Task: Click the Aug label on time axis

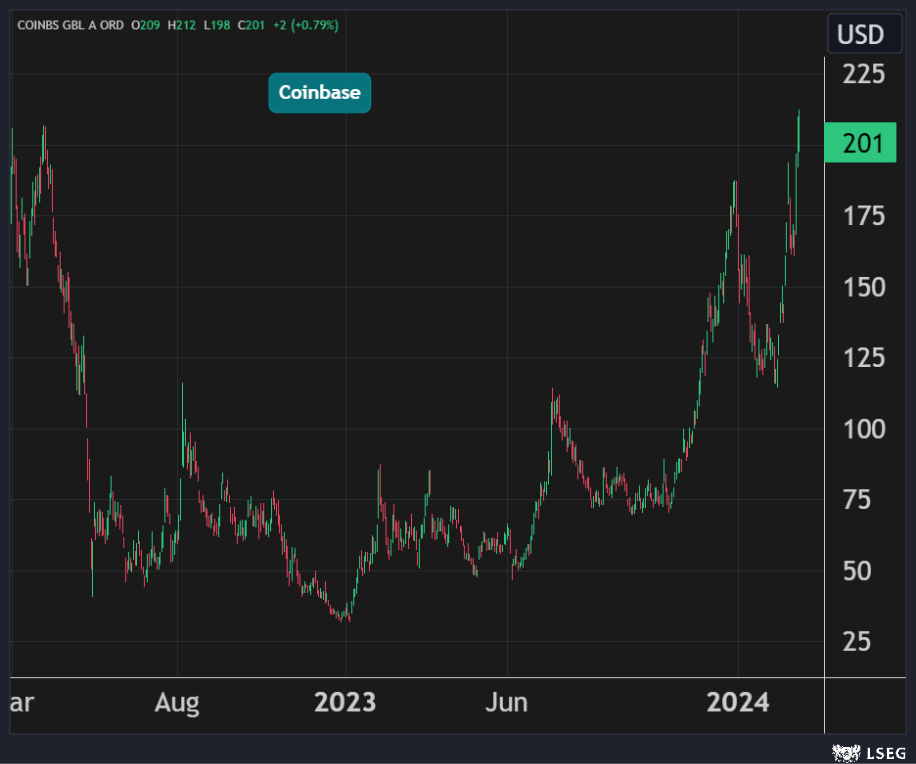Action: tap(177, 702)
